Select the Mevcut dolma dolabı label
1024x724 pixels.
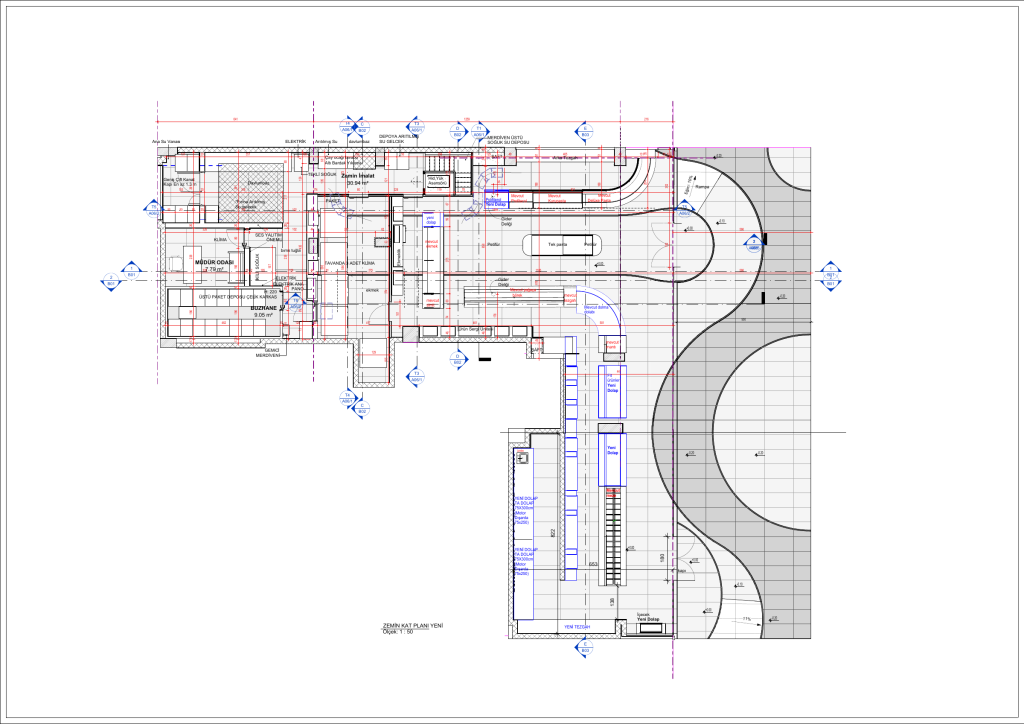click(x=594, y=309)
